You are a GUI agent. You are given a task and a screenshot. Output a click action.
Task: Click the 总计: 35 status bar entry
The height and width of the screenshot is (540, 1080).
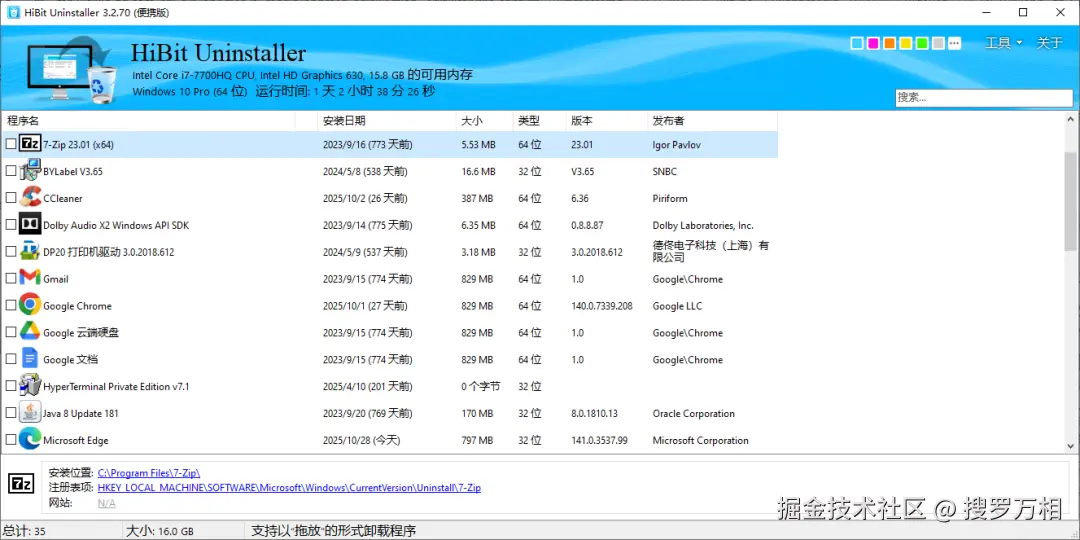click(23, 531)
